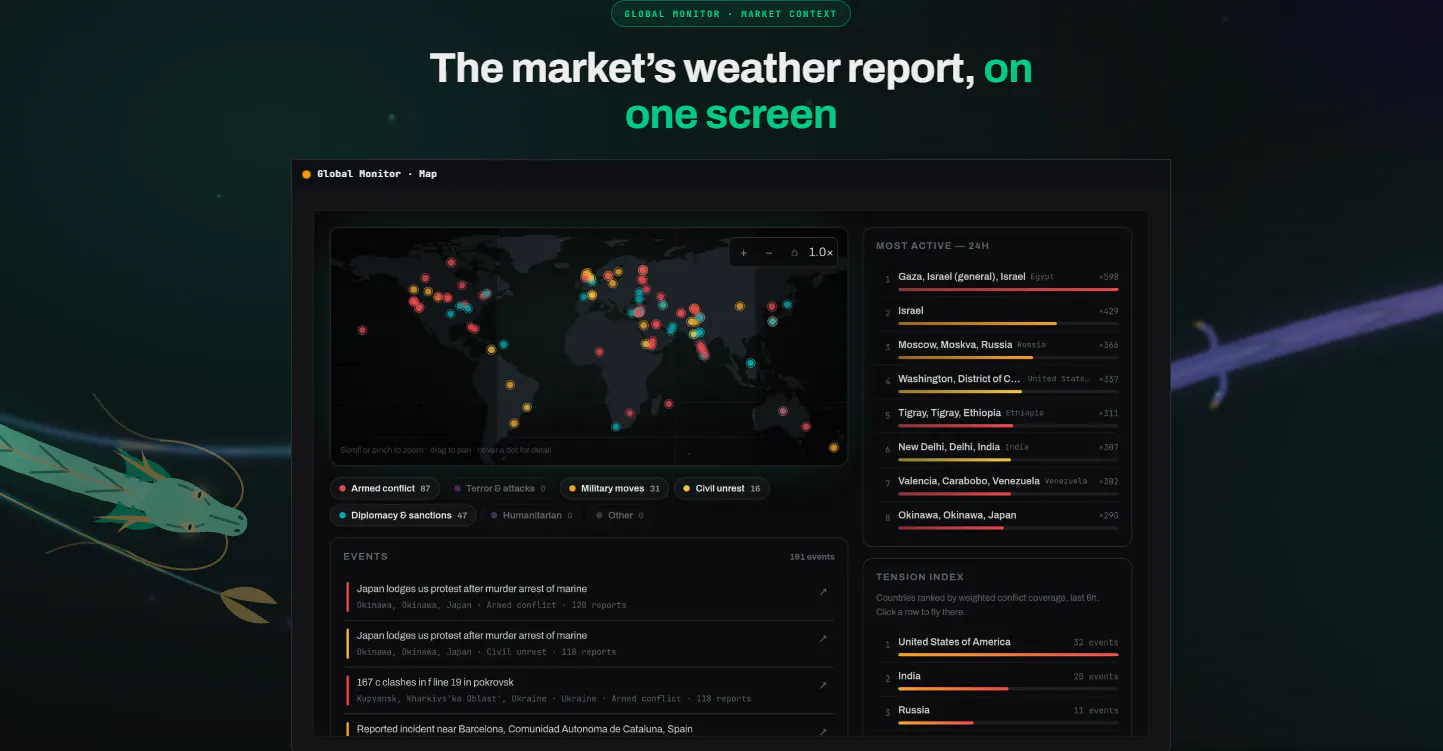Open arrow for Civil unrest 118 reports event
1443x751 pixels.
823,639
